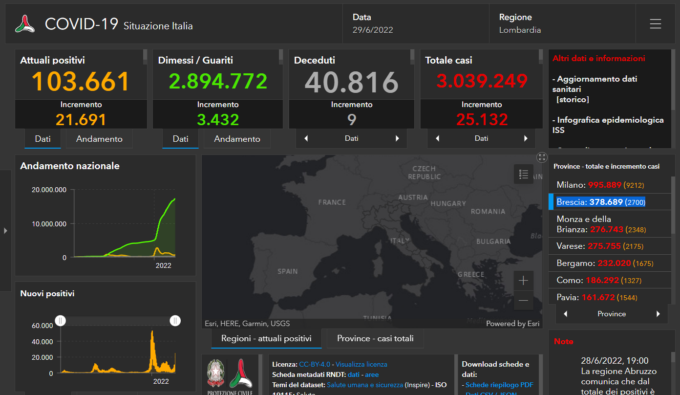Screen dimensions: 680x395
Task: Go to previous page in Deceduti card
Action: pyautogui.click(x=306, y=138)
